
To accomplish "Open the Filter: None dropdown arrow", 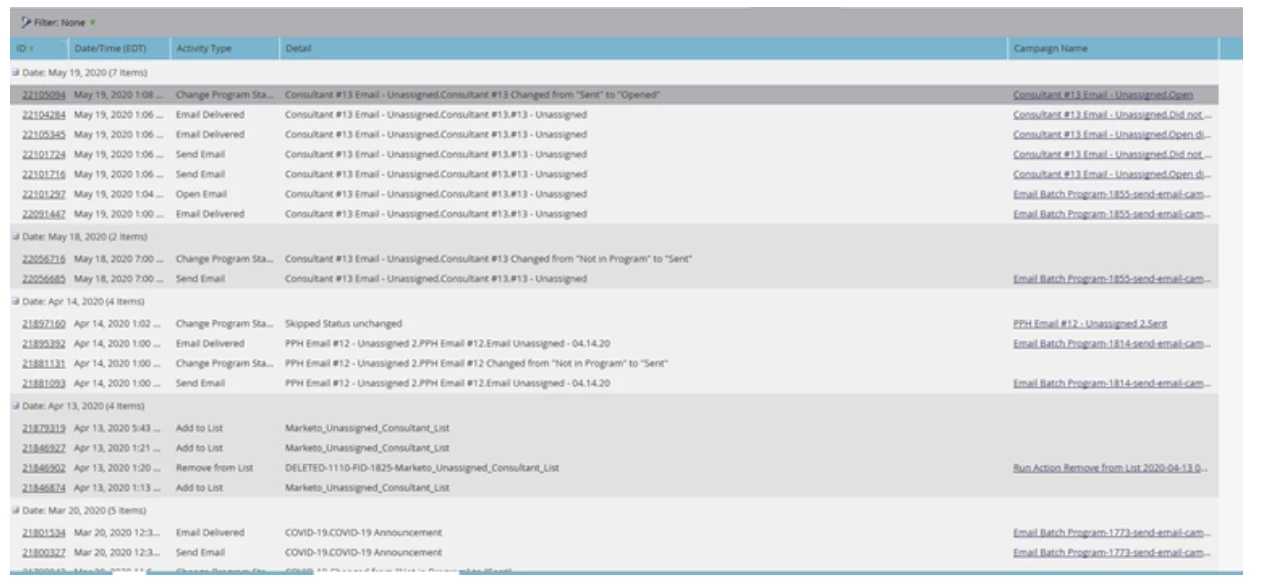I will tap(93, 22).
